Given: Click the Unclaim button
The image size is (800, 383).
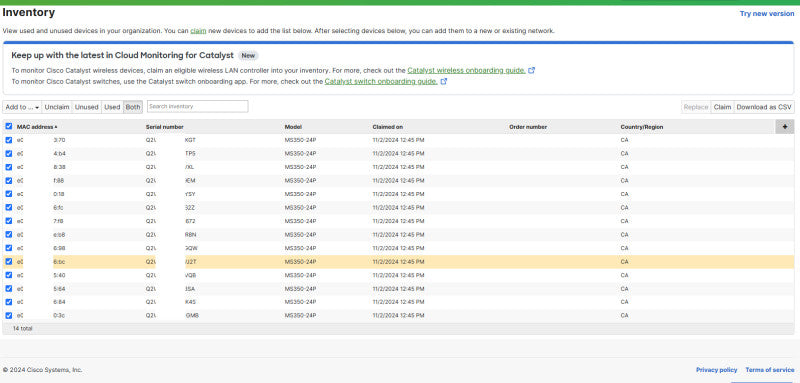Looking at the screenshot, I should coord(57,107).
